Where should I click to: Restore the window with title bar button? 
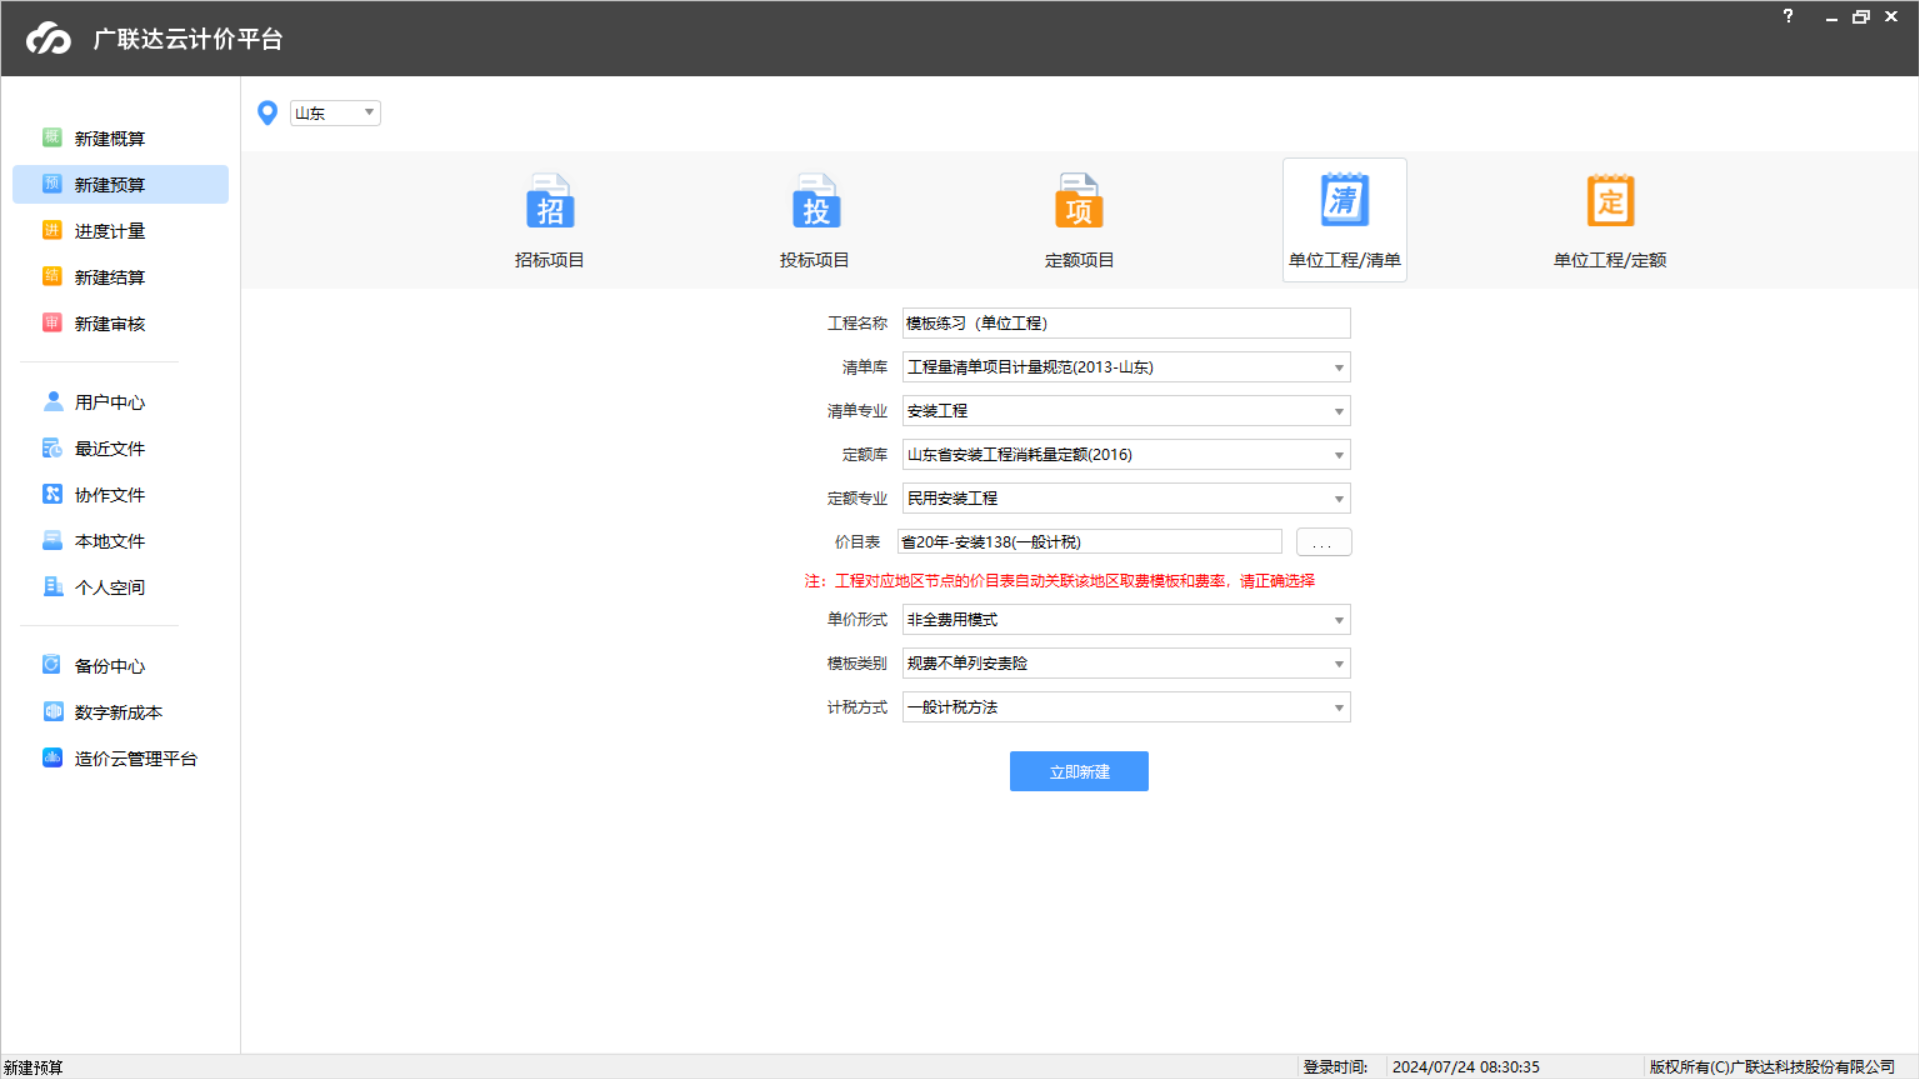pos(1861,17)
